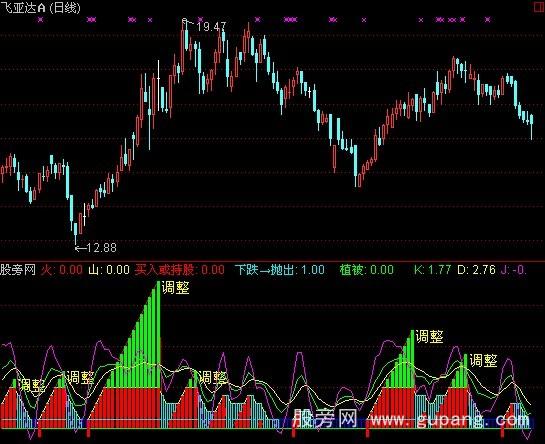
Task: Select the 12.88 low price label
Action: click(x=101, y=248)
